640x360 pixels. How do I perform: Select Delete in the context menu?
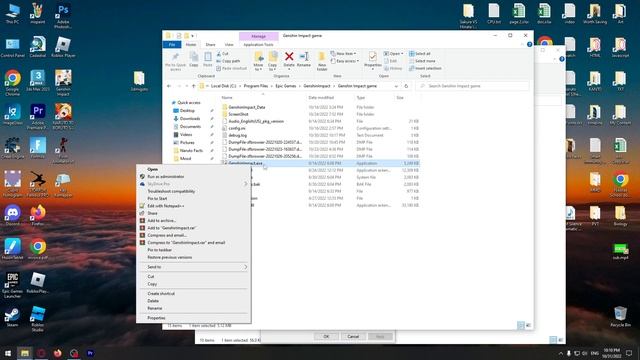click(x=153, y=301)
